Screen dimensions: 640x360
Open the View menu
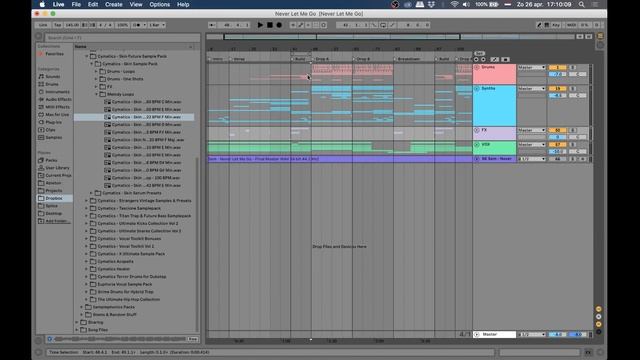pyautogui.click(x=136, y=4)
